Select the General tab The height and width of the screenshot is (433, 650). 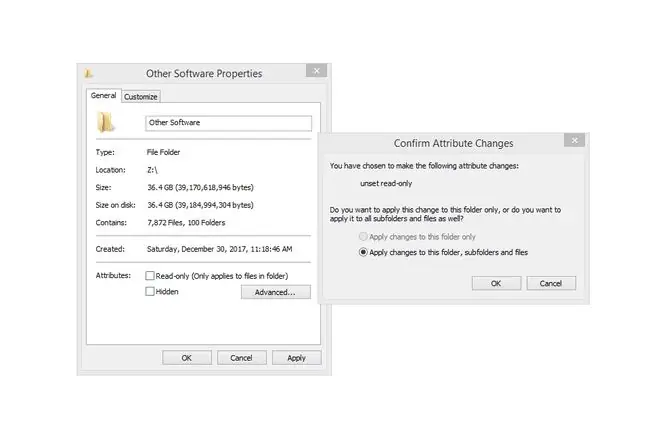tap(103, 95)
